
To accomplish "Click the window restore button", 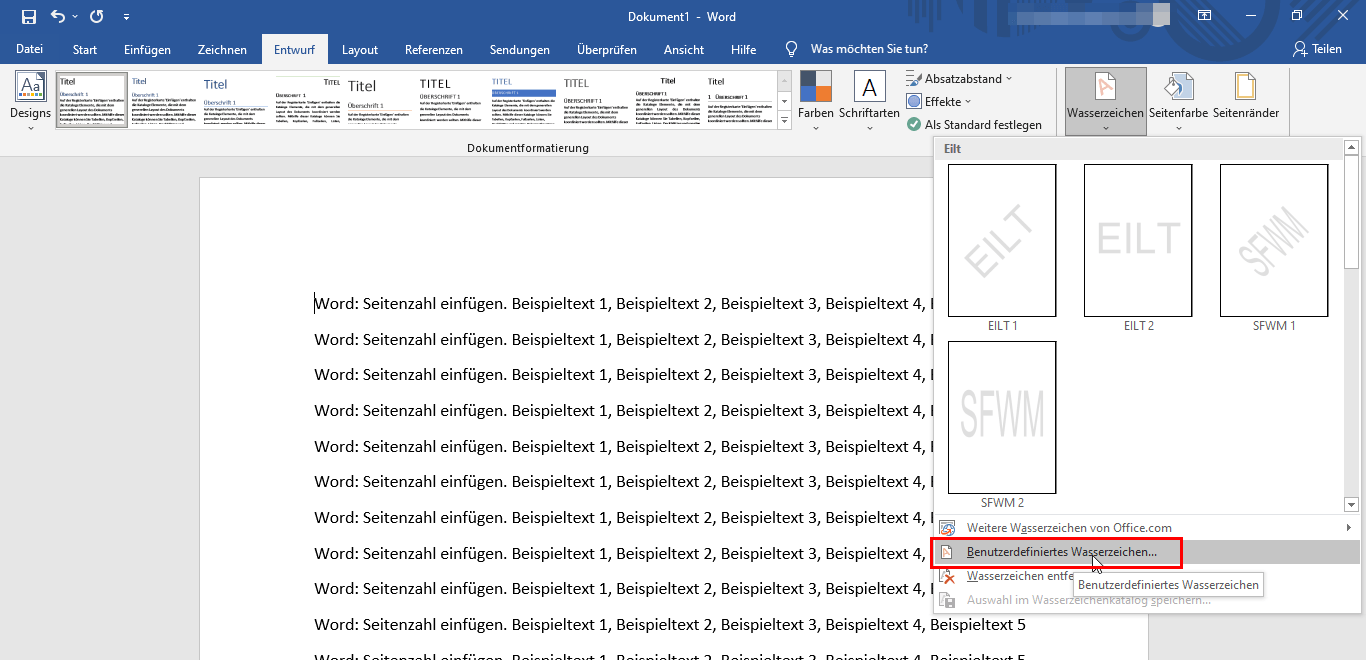I will pos(1297,16).
